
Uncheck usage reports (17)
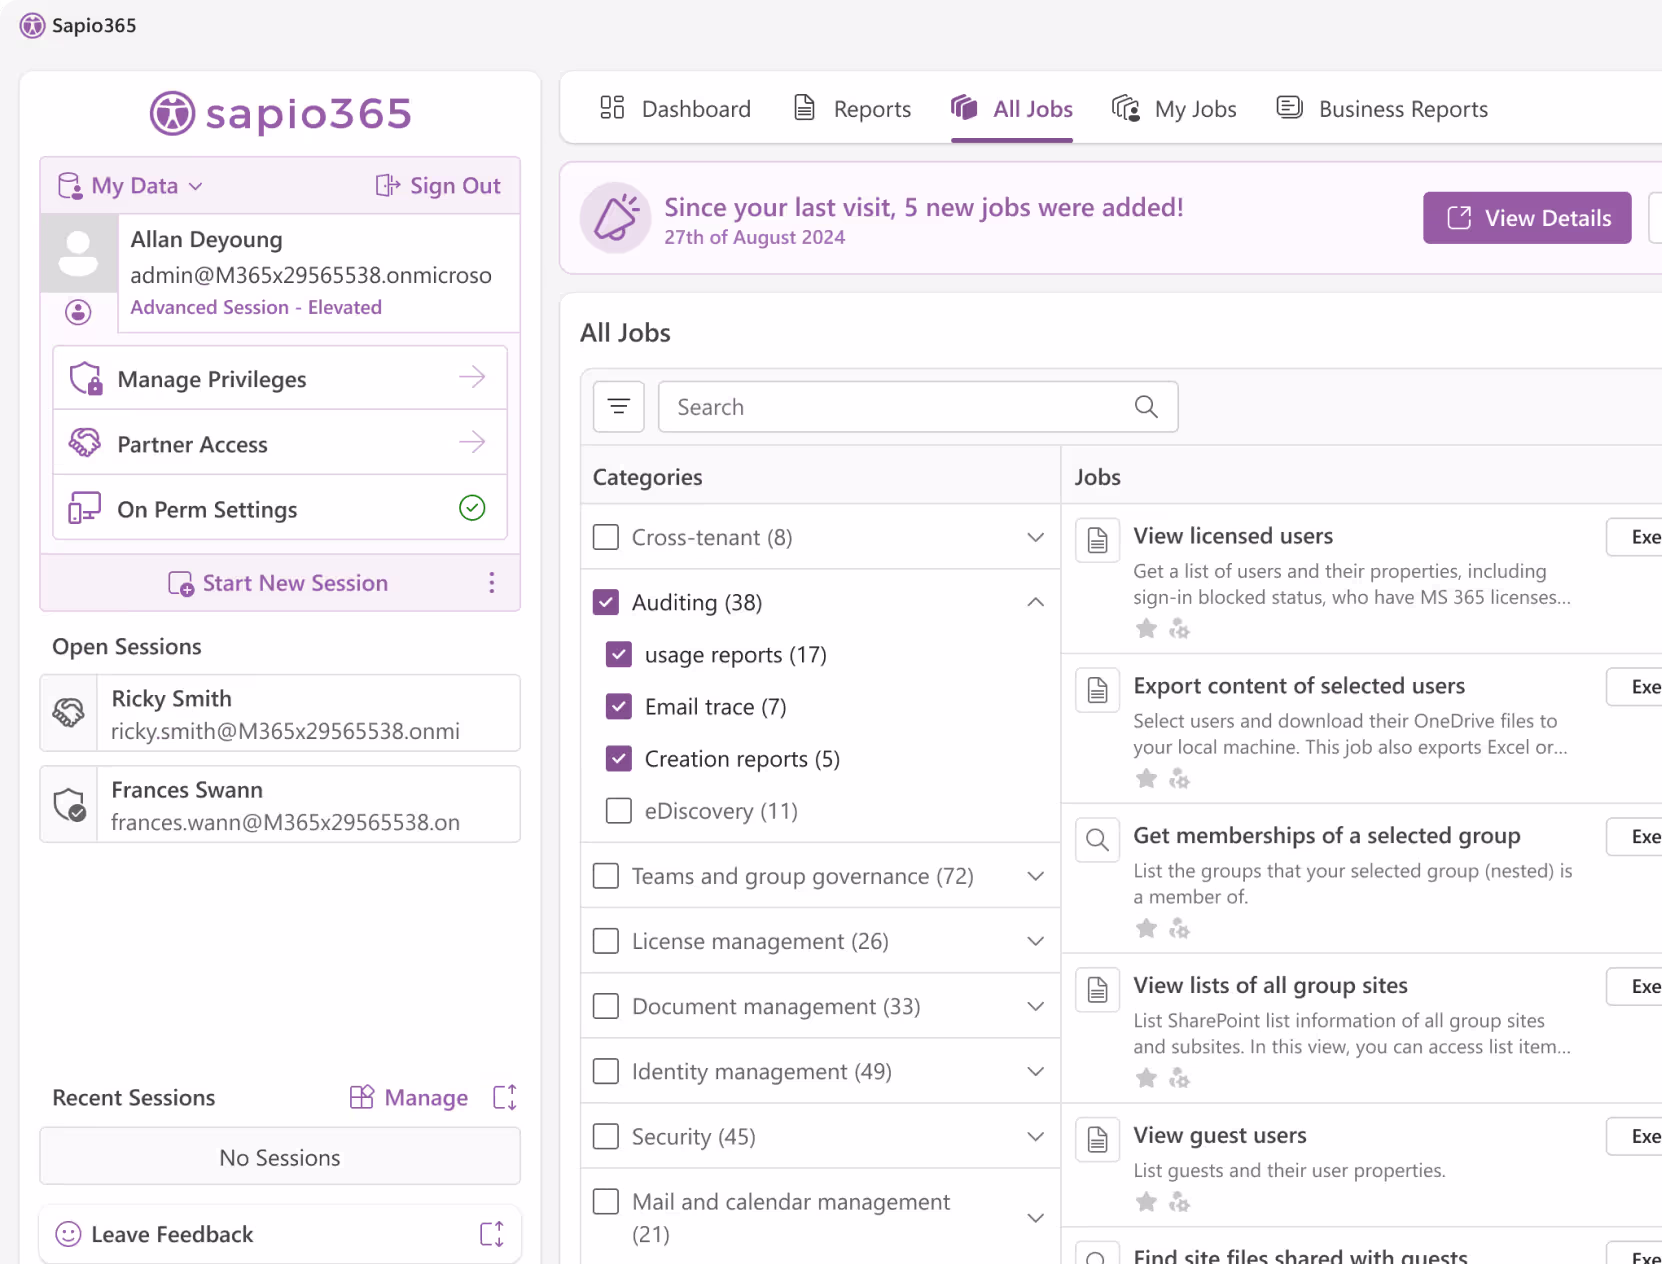pos(619,654)
